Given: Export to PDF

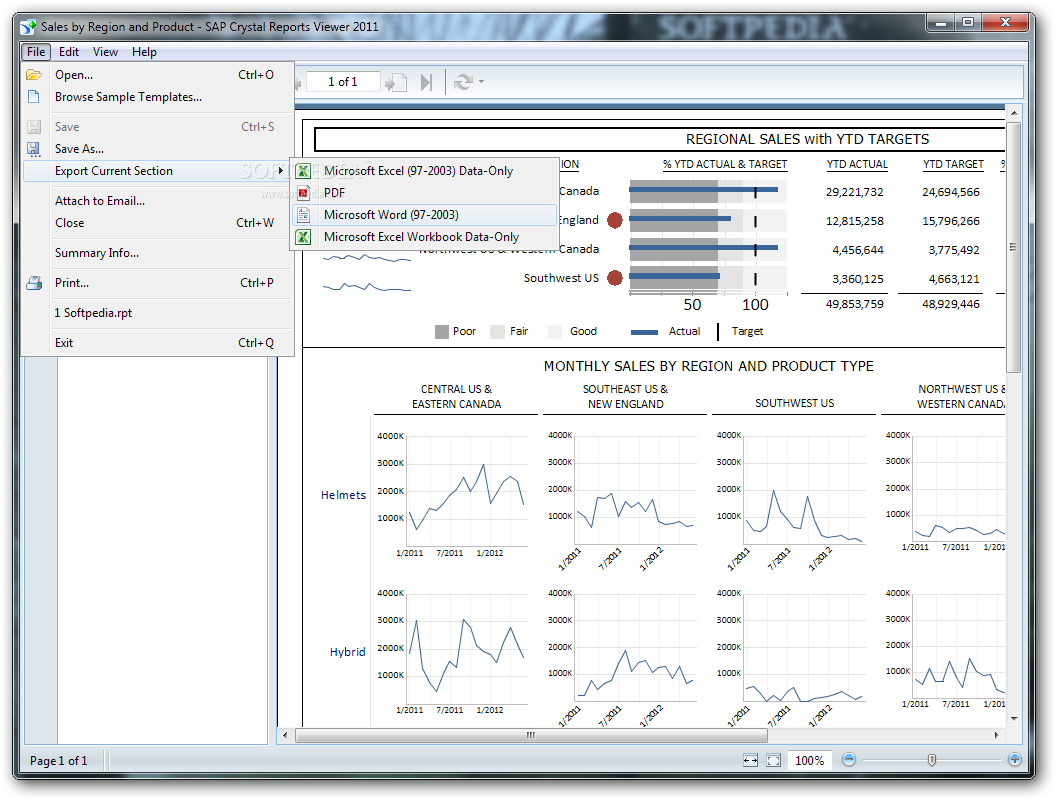Looking at the screenshot, I should 424,193.
